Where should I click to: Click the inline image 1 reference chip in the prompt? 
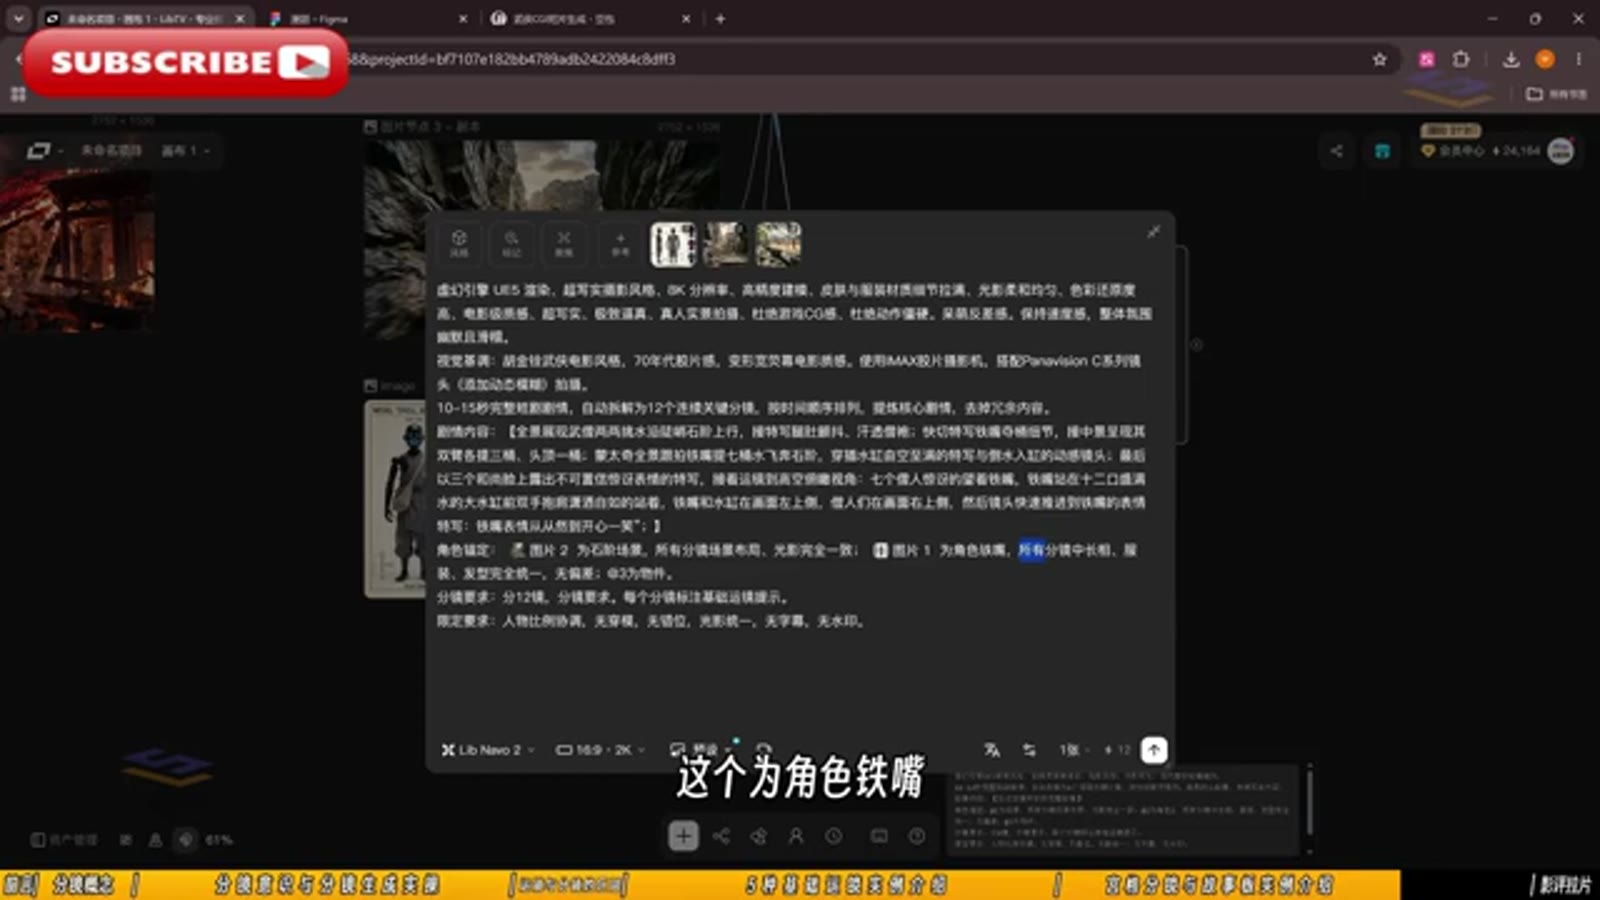902,550
